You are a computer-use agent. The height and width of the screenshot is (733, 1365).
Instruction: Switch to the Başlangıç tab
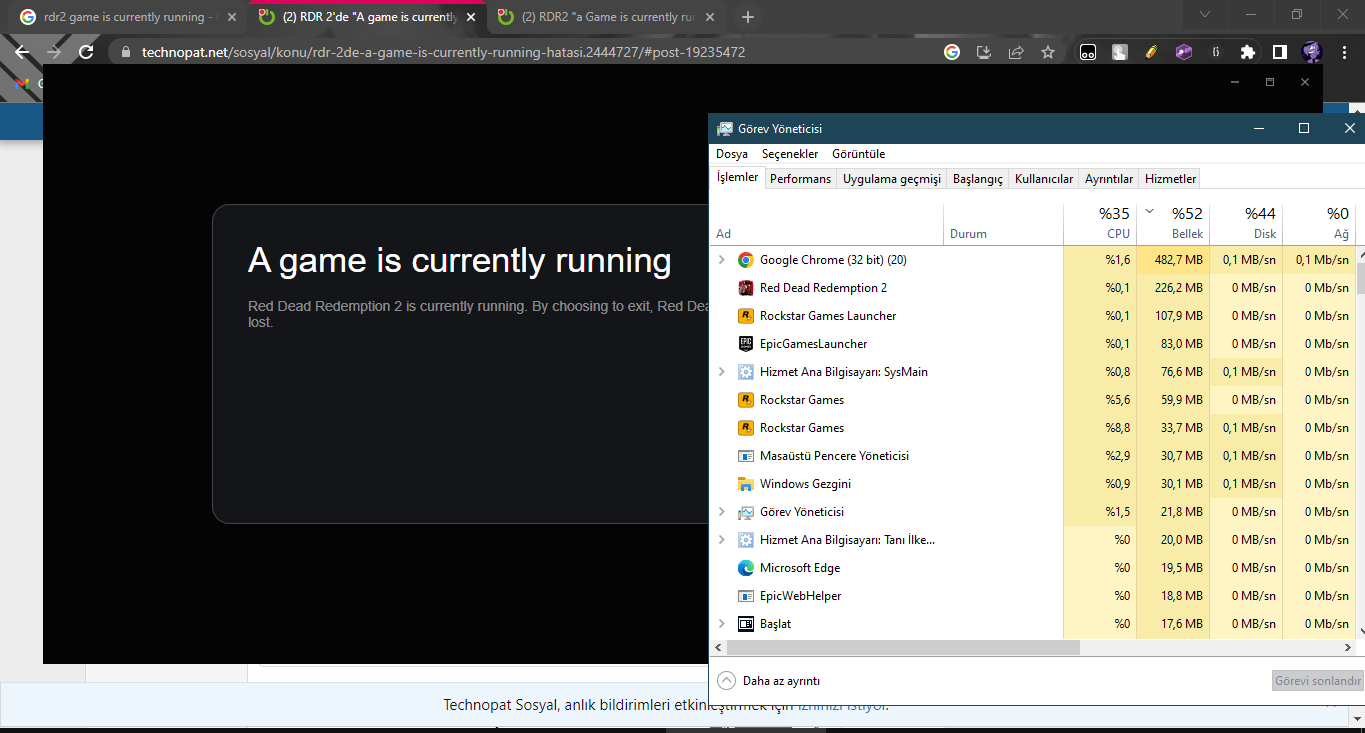click(x=978, y=179)
